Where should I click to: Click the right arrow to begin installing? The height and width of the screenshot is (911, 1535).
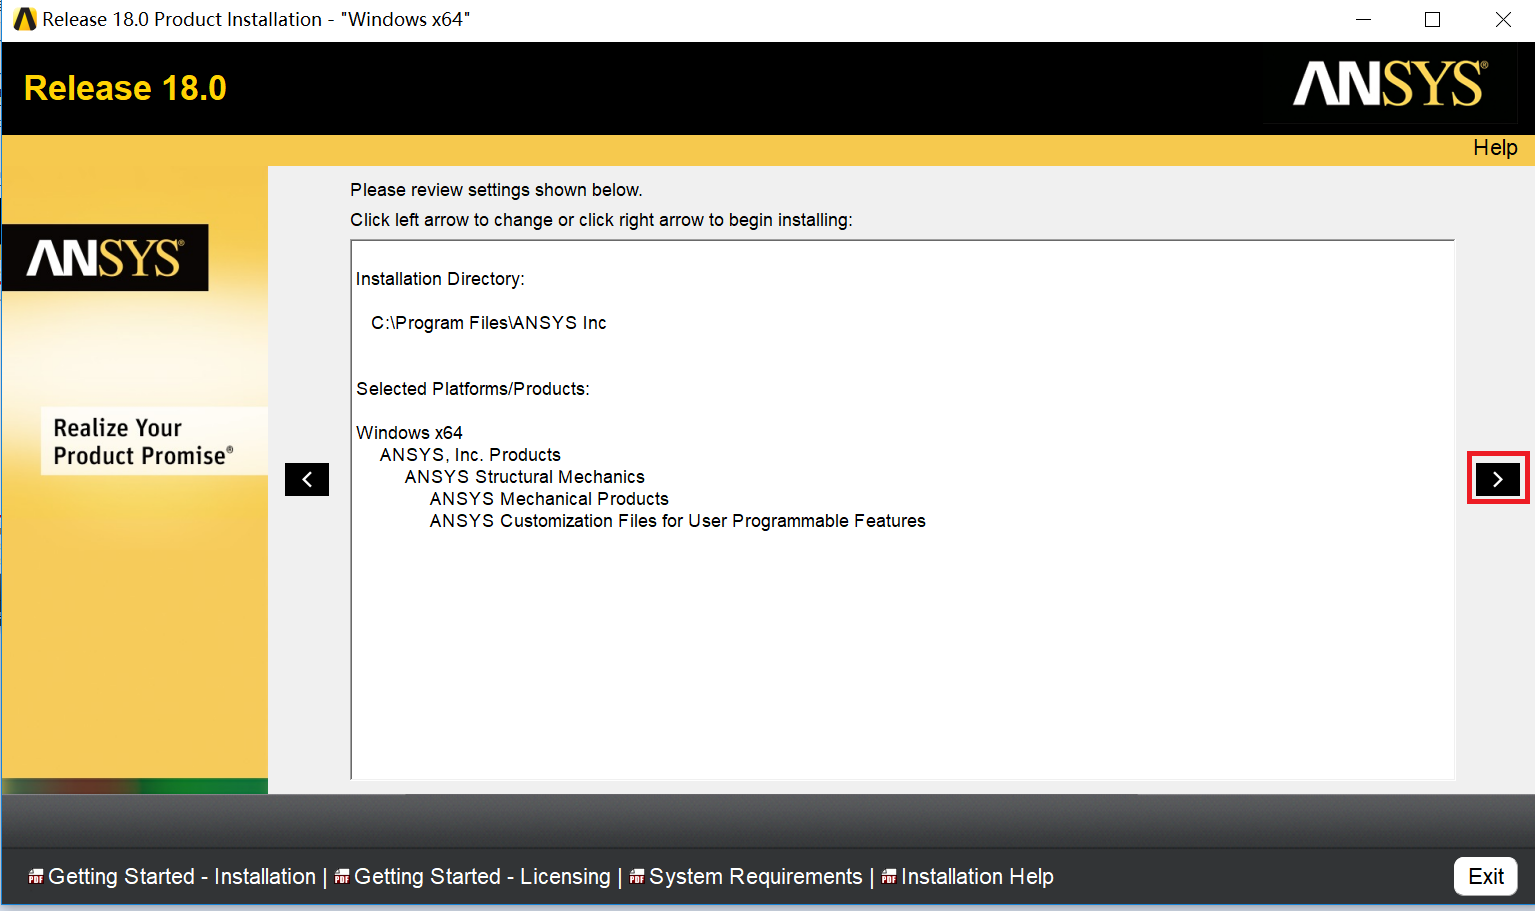tap(1497, 479)
